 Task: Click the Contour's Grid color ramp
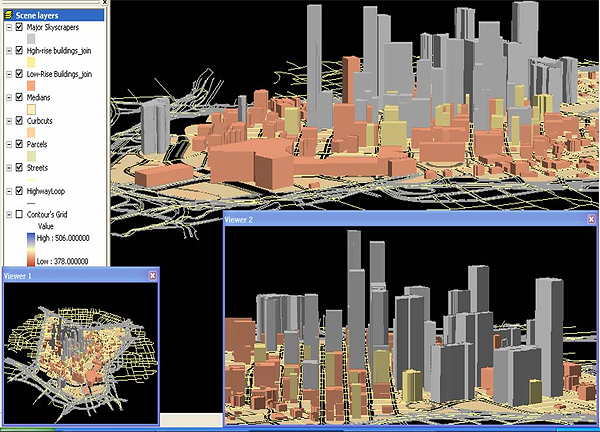tap(31, 249)
